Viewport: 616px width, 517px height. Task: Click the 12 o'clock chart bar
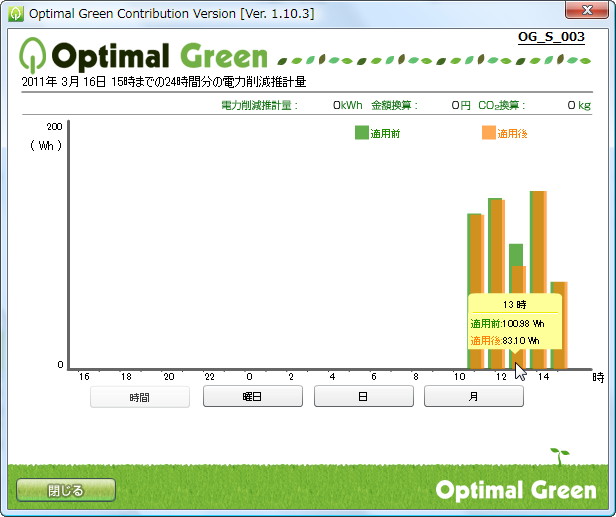(497, 246)
